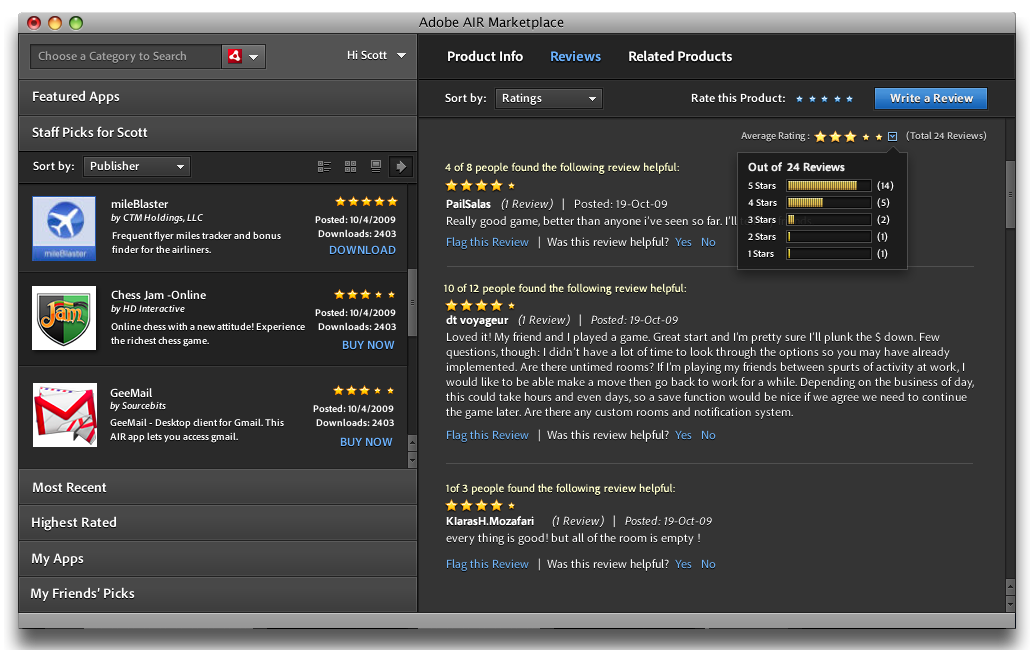This screenshot has width=1030, height=650.
Task: Click Yes for KlarasH.Mozafari's review
Action: (683, 564)
